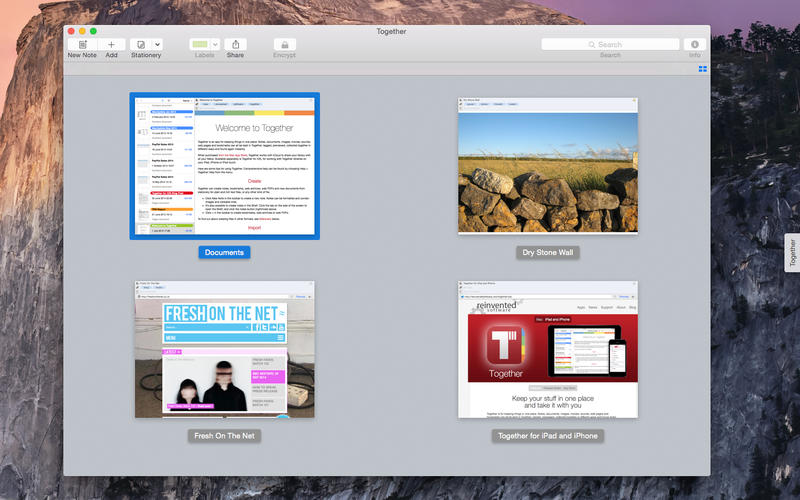Click the Add plus icon
Screen dimensions: 800x500
click(x=111, y=44)
